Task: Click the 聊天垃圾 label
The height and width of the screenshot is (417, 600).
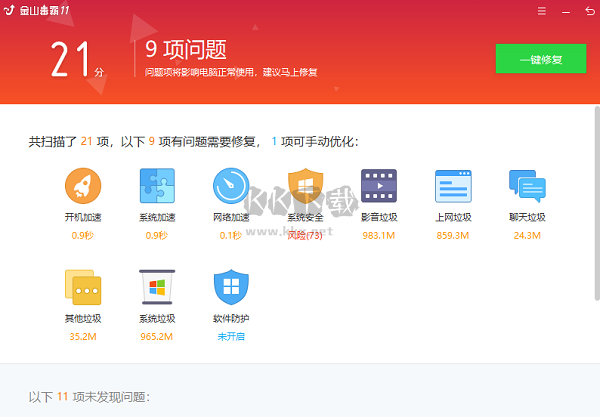Action: coord(527,217)
